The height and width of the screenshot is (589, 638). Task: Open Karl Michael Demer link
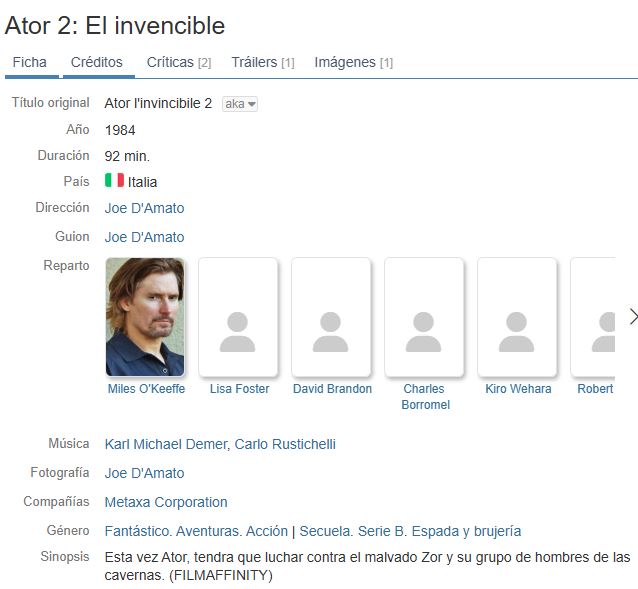pyautogui.click(x=167, y=444)
